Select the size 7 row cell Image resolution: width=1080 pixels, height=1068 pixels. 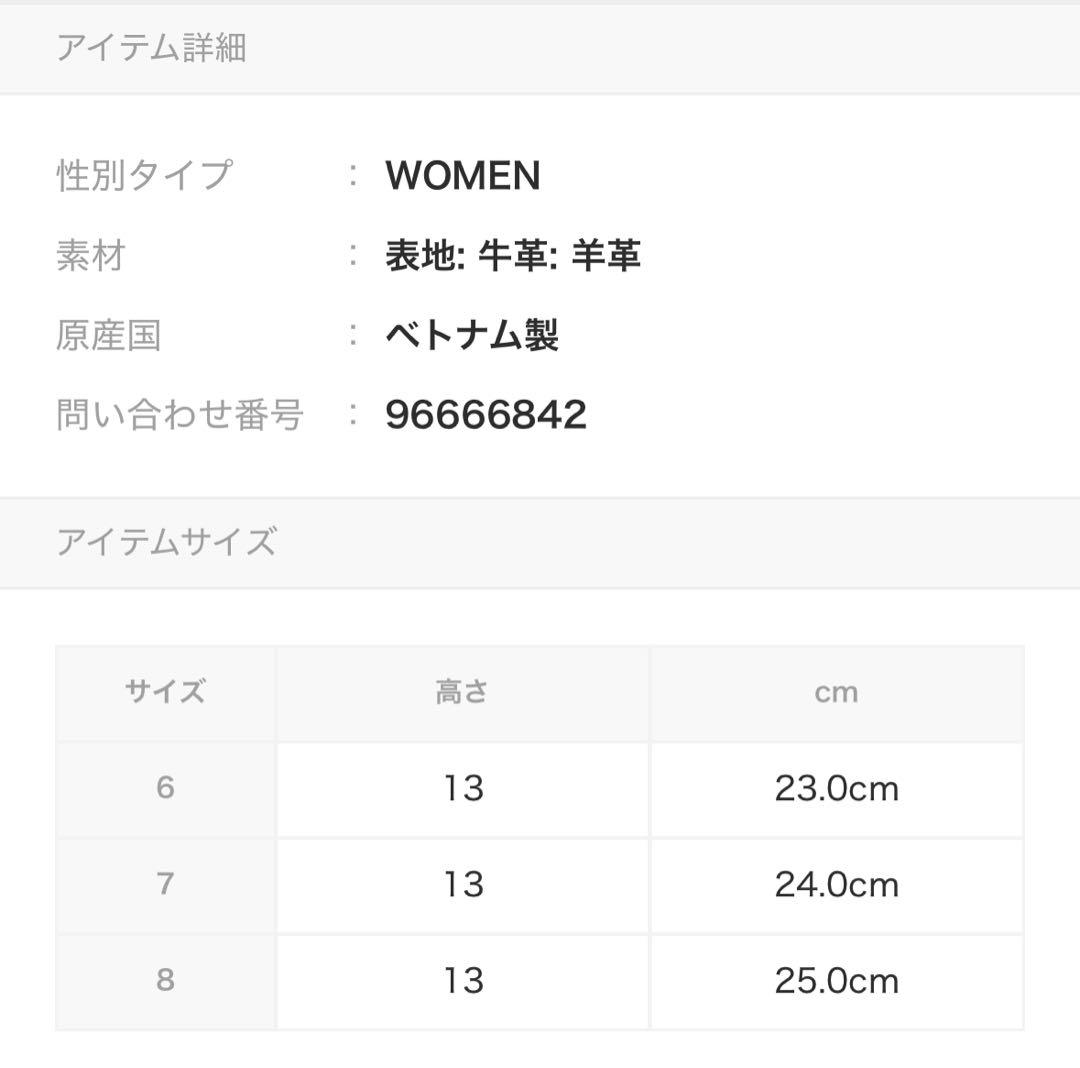pos(165,884)
